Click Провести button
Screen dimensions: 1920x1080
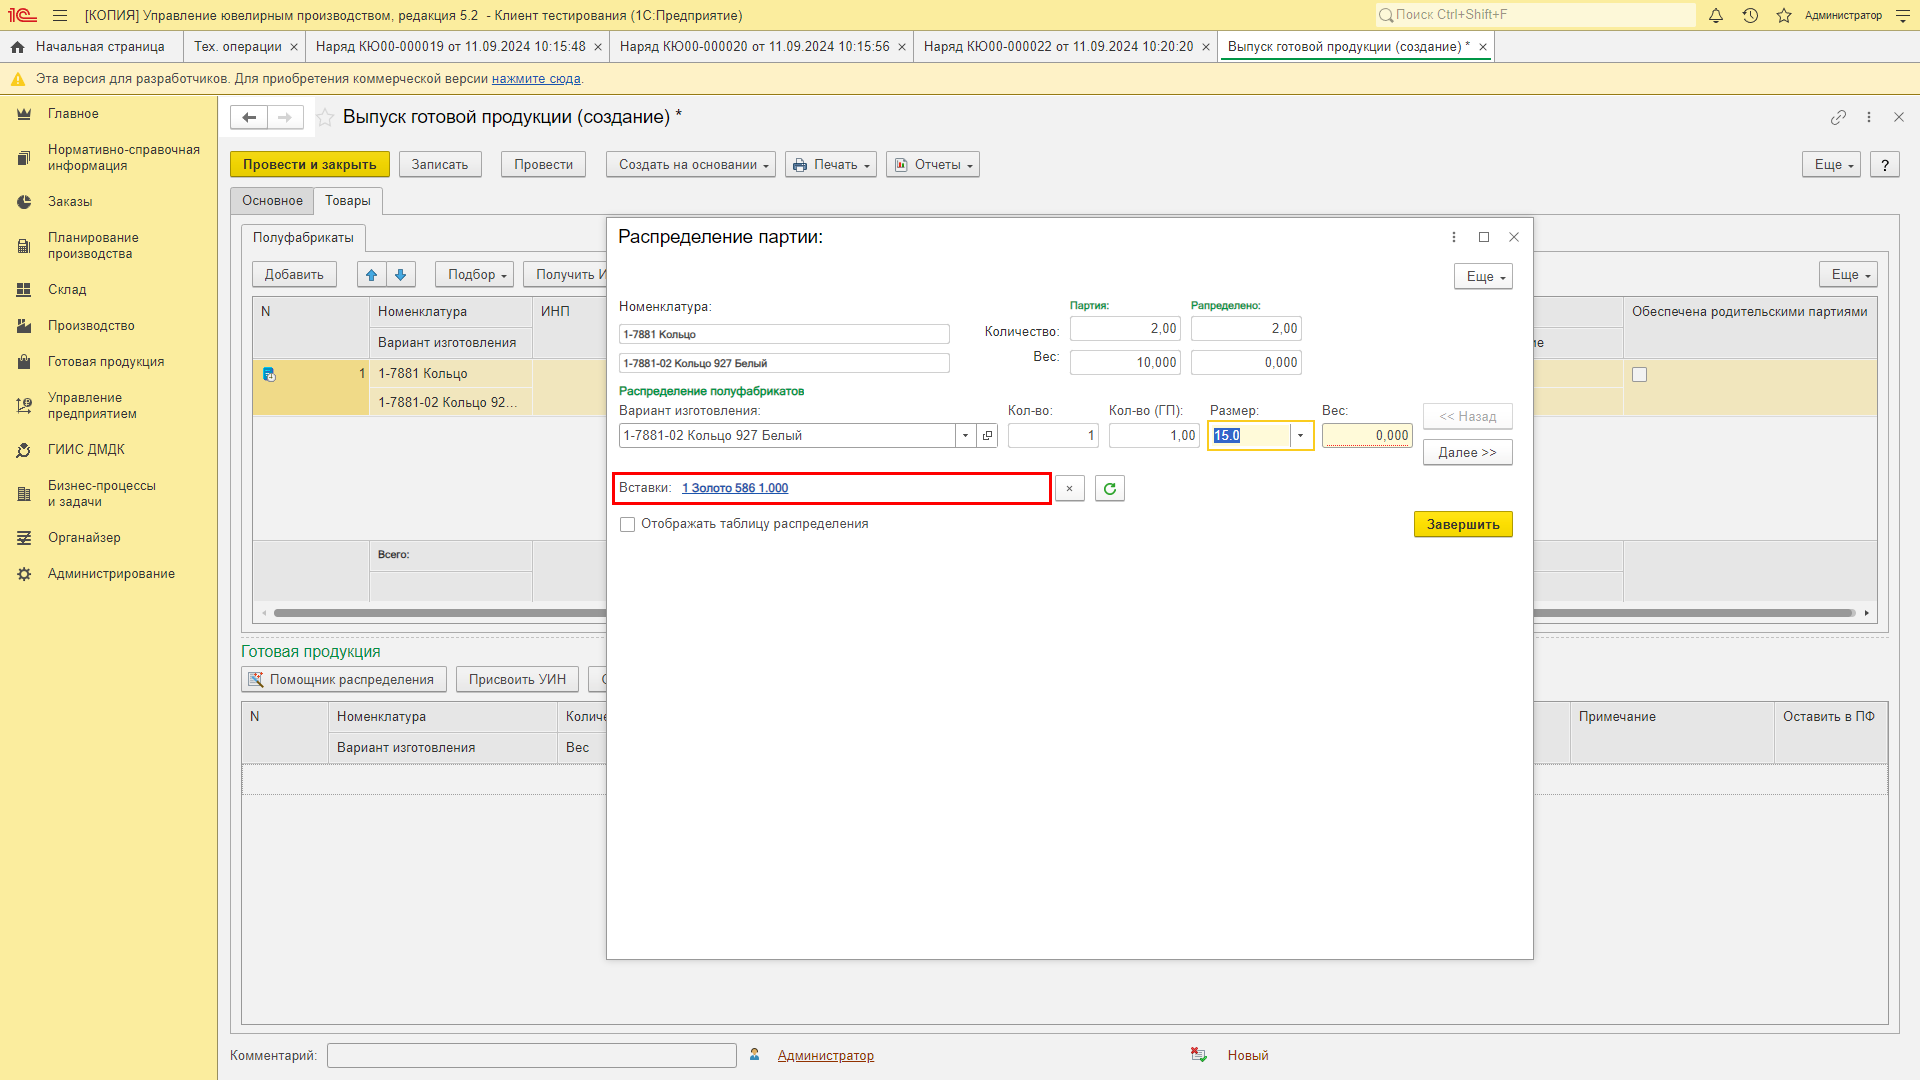point(544,165)
